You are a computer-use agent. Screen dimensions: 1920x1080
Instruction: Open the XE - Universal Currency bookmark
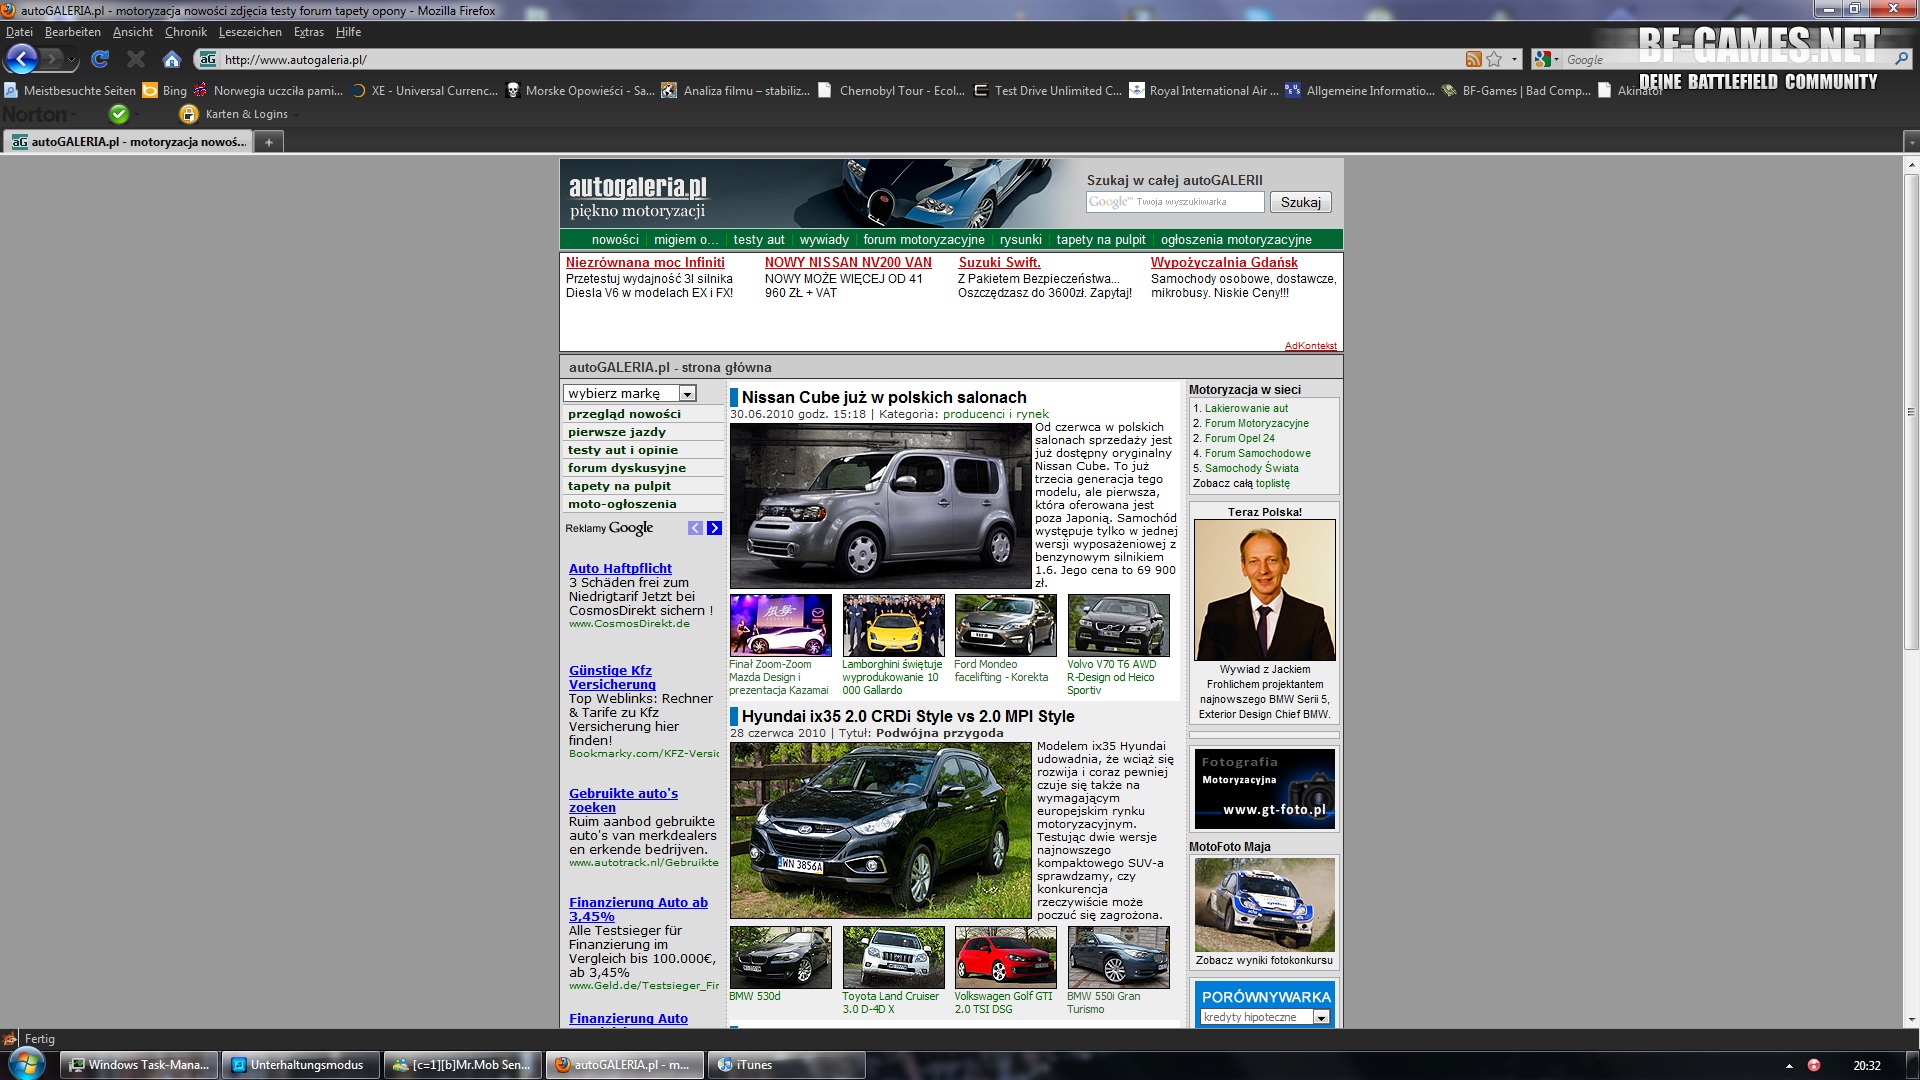424,90
